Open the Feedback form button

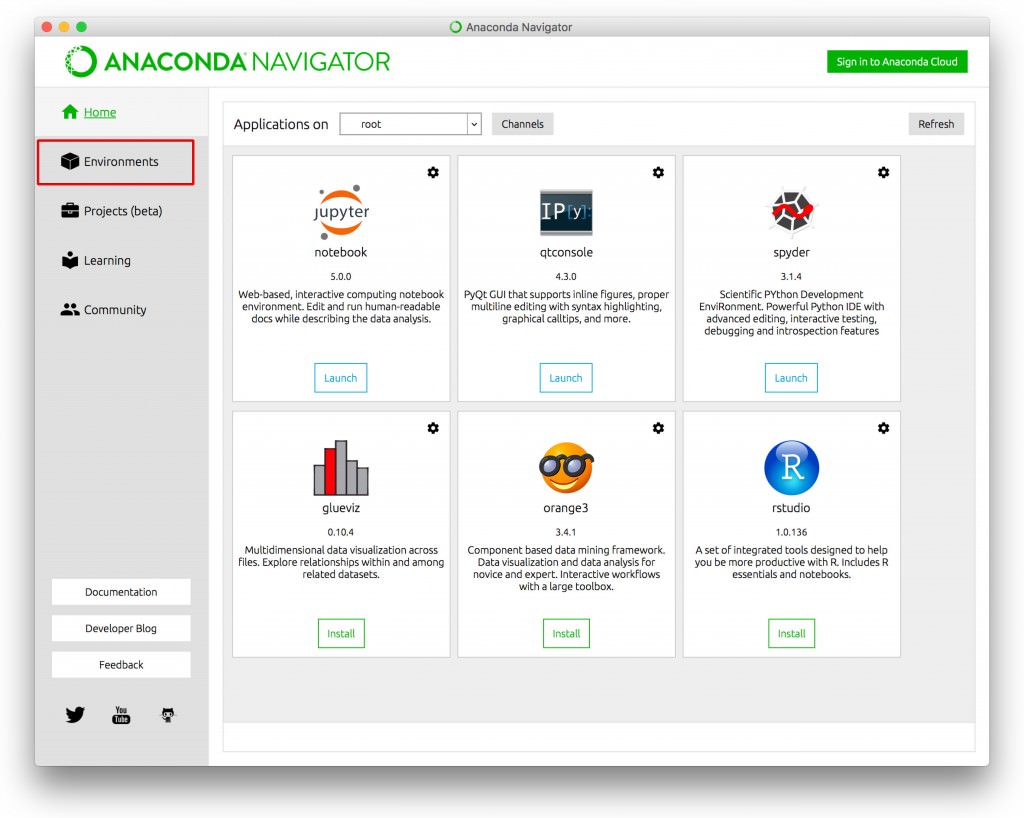click(x=121, y=665)
